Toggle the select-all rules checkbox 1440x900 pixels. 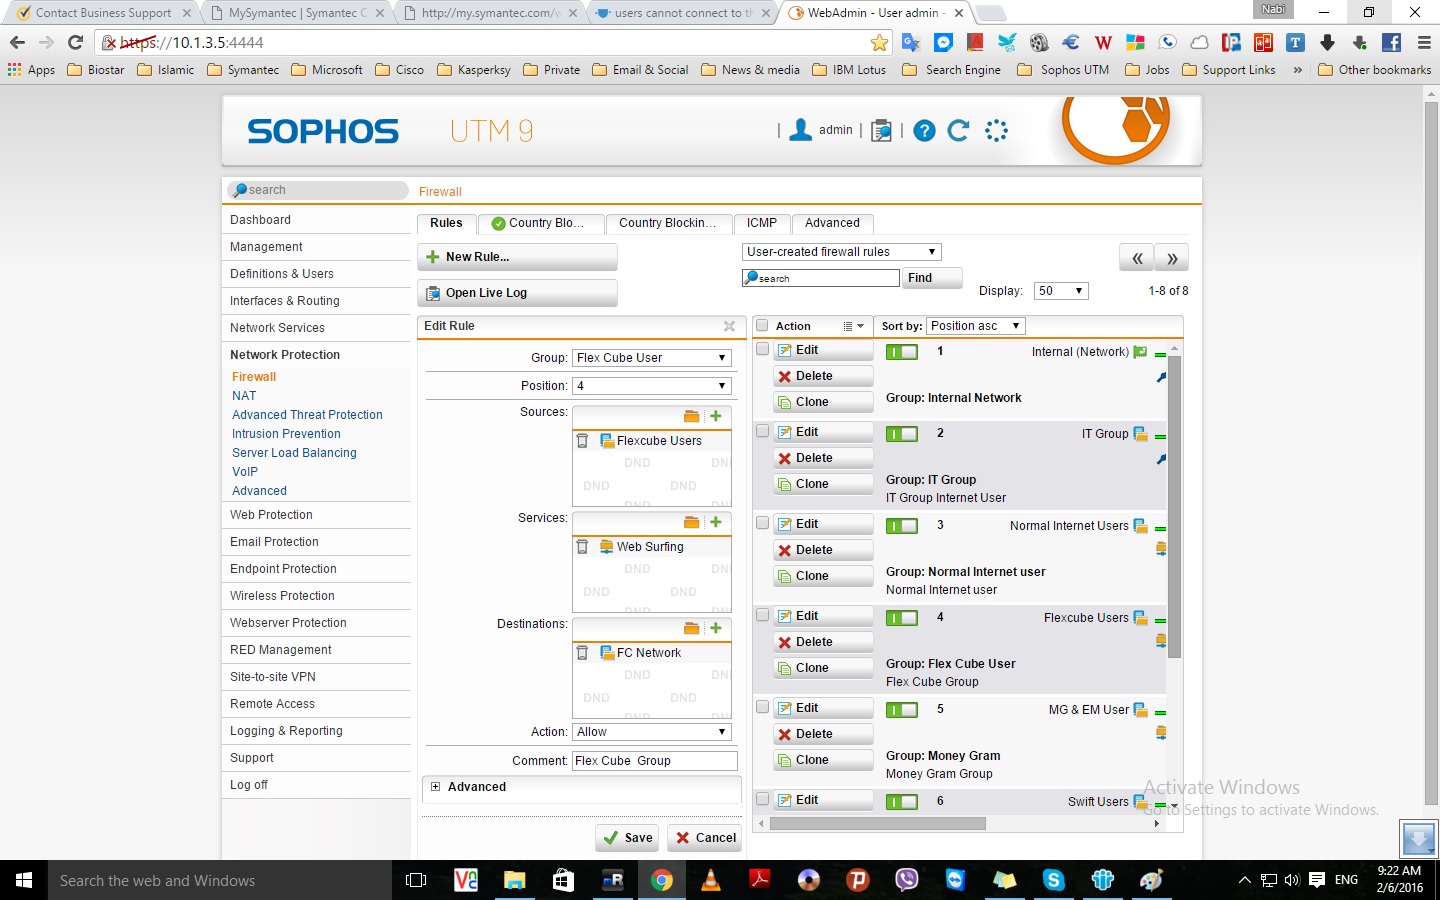[x=763, y=325]
